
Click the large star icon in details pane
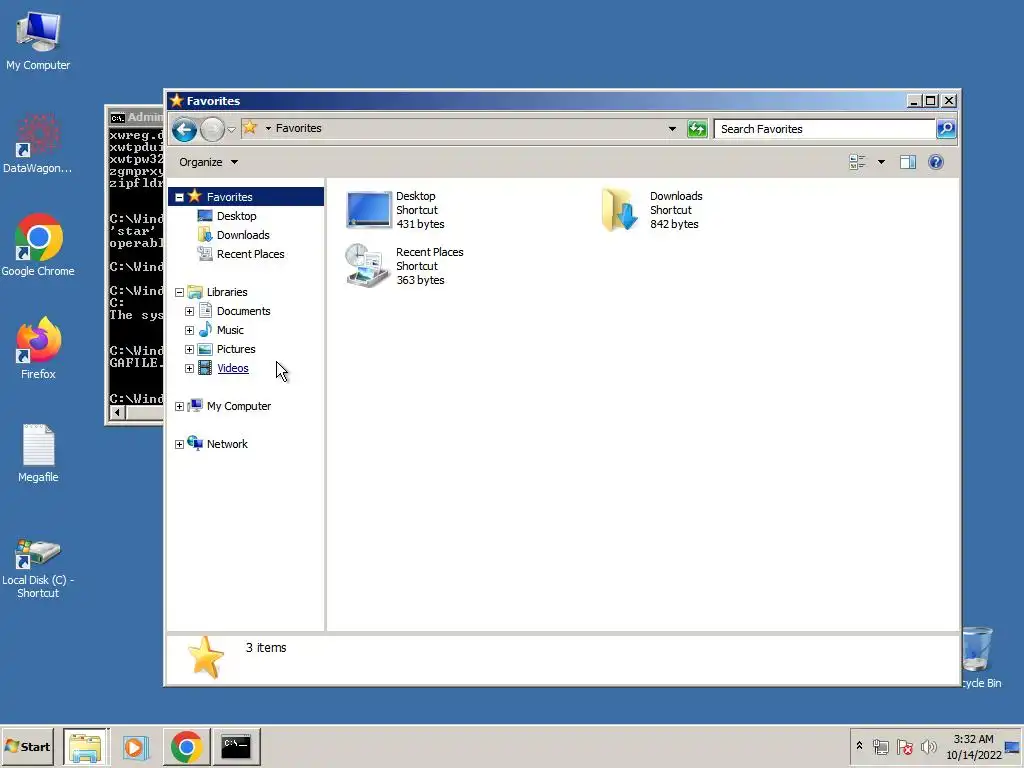pos(206,657)
